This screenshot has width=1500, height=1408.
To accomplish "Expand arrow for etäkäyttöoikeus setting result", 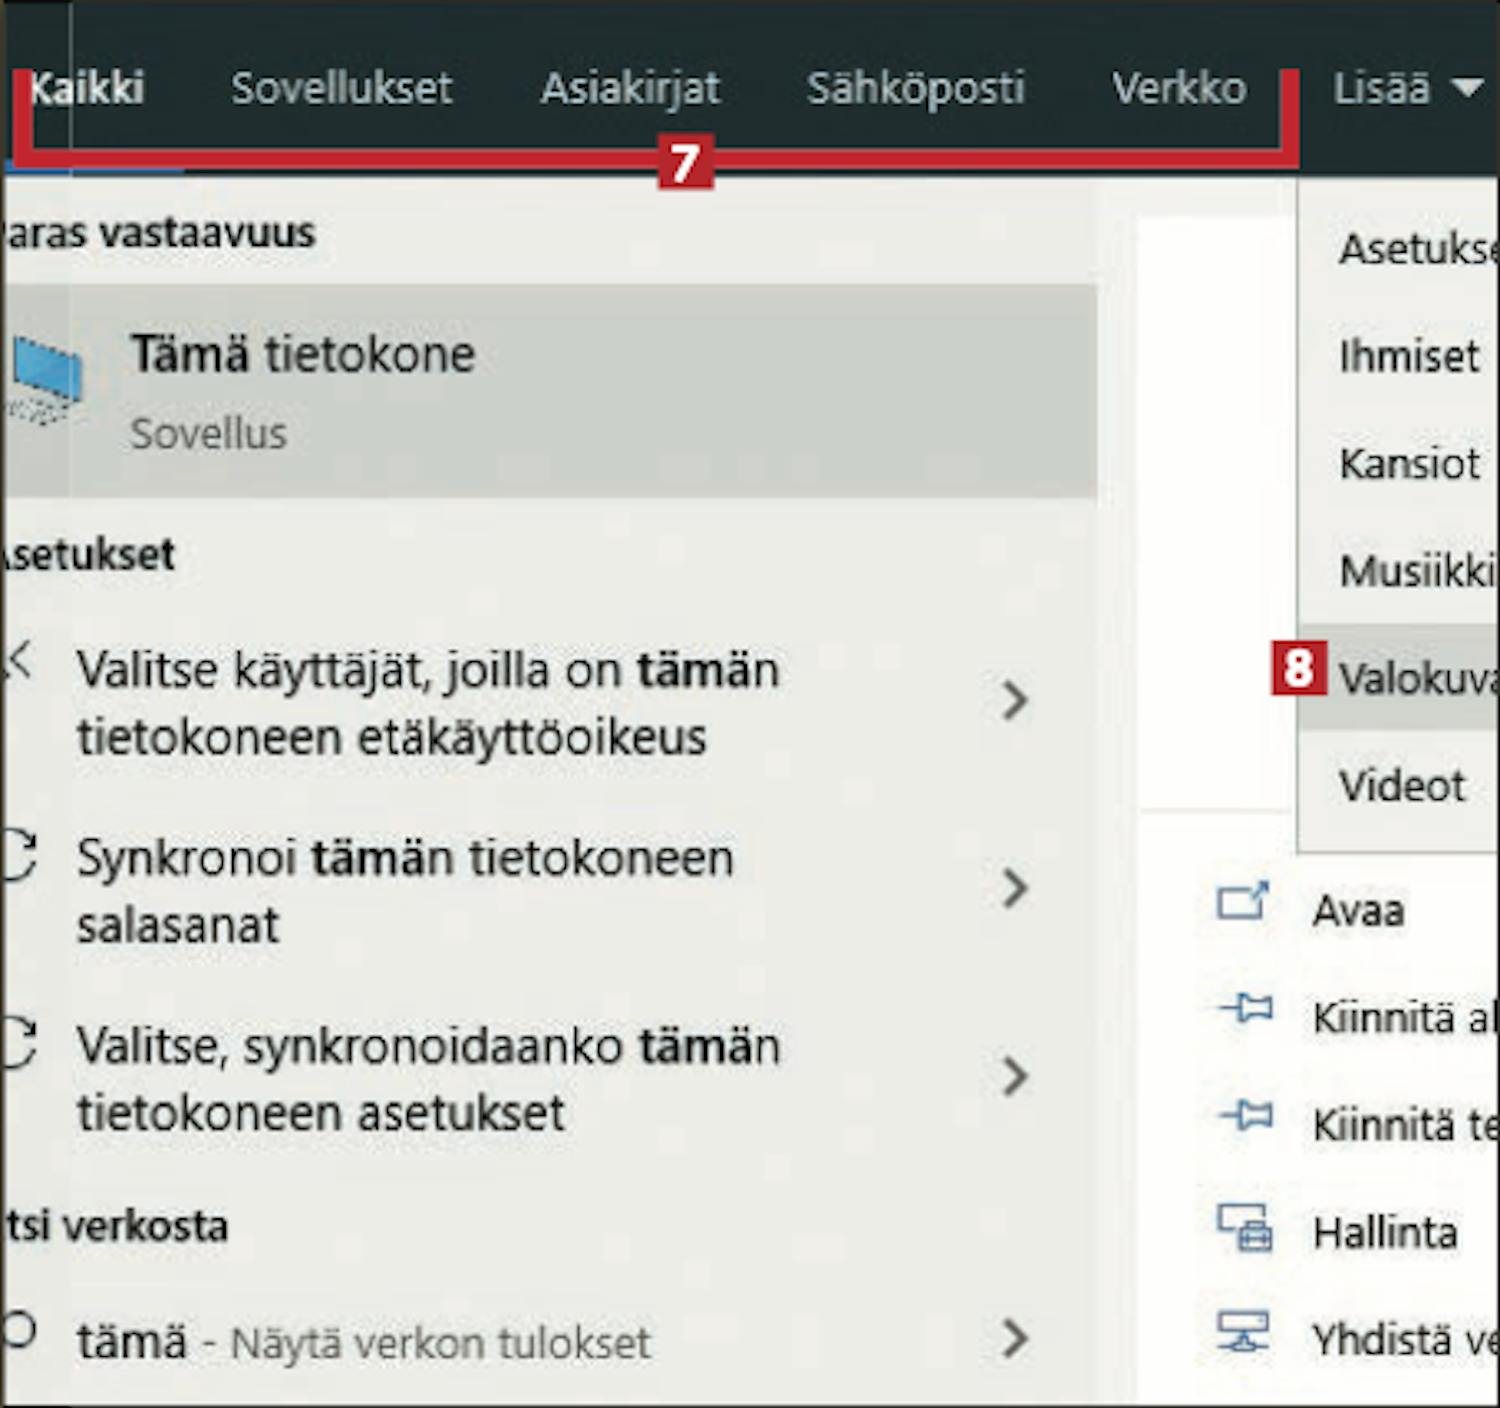I will click(1014, 701).
